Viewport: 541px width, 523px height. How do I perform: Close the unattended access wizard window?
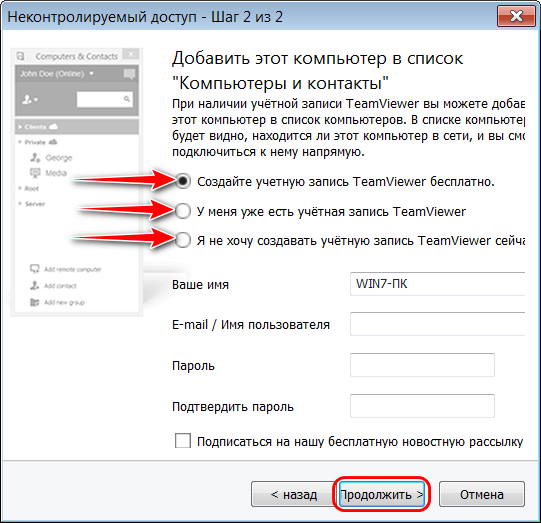(516, 16)
